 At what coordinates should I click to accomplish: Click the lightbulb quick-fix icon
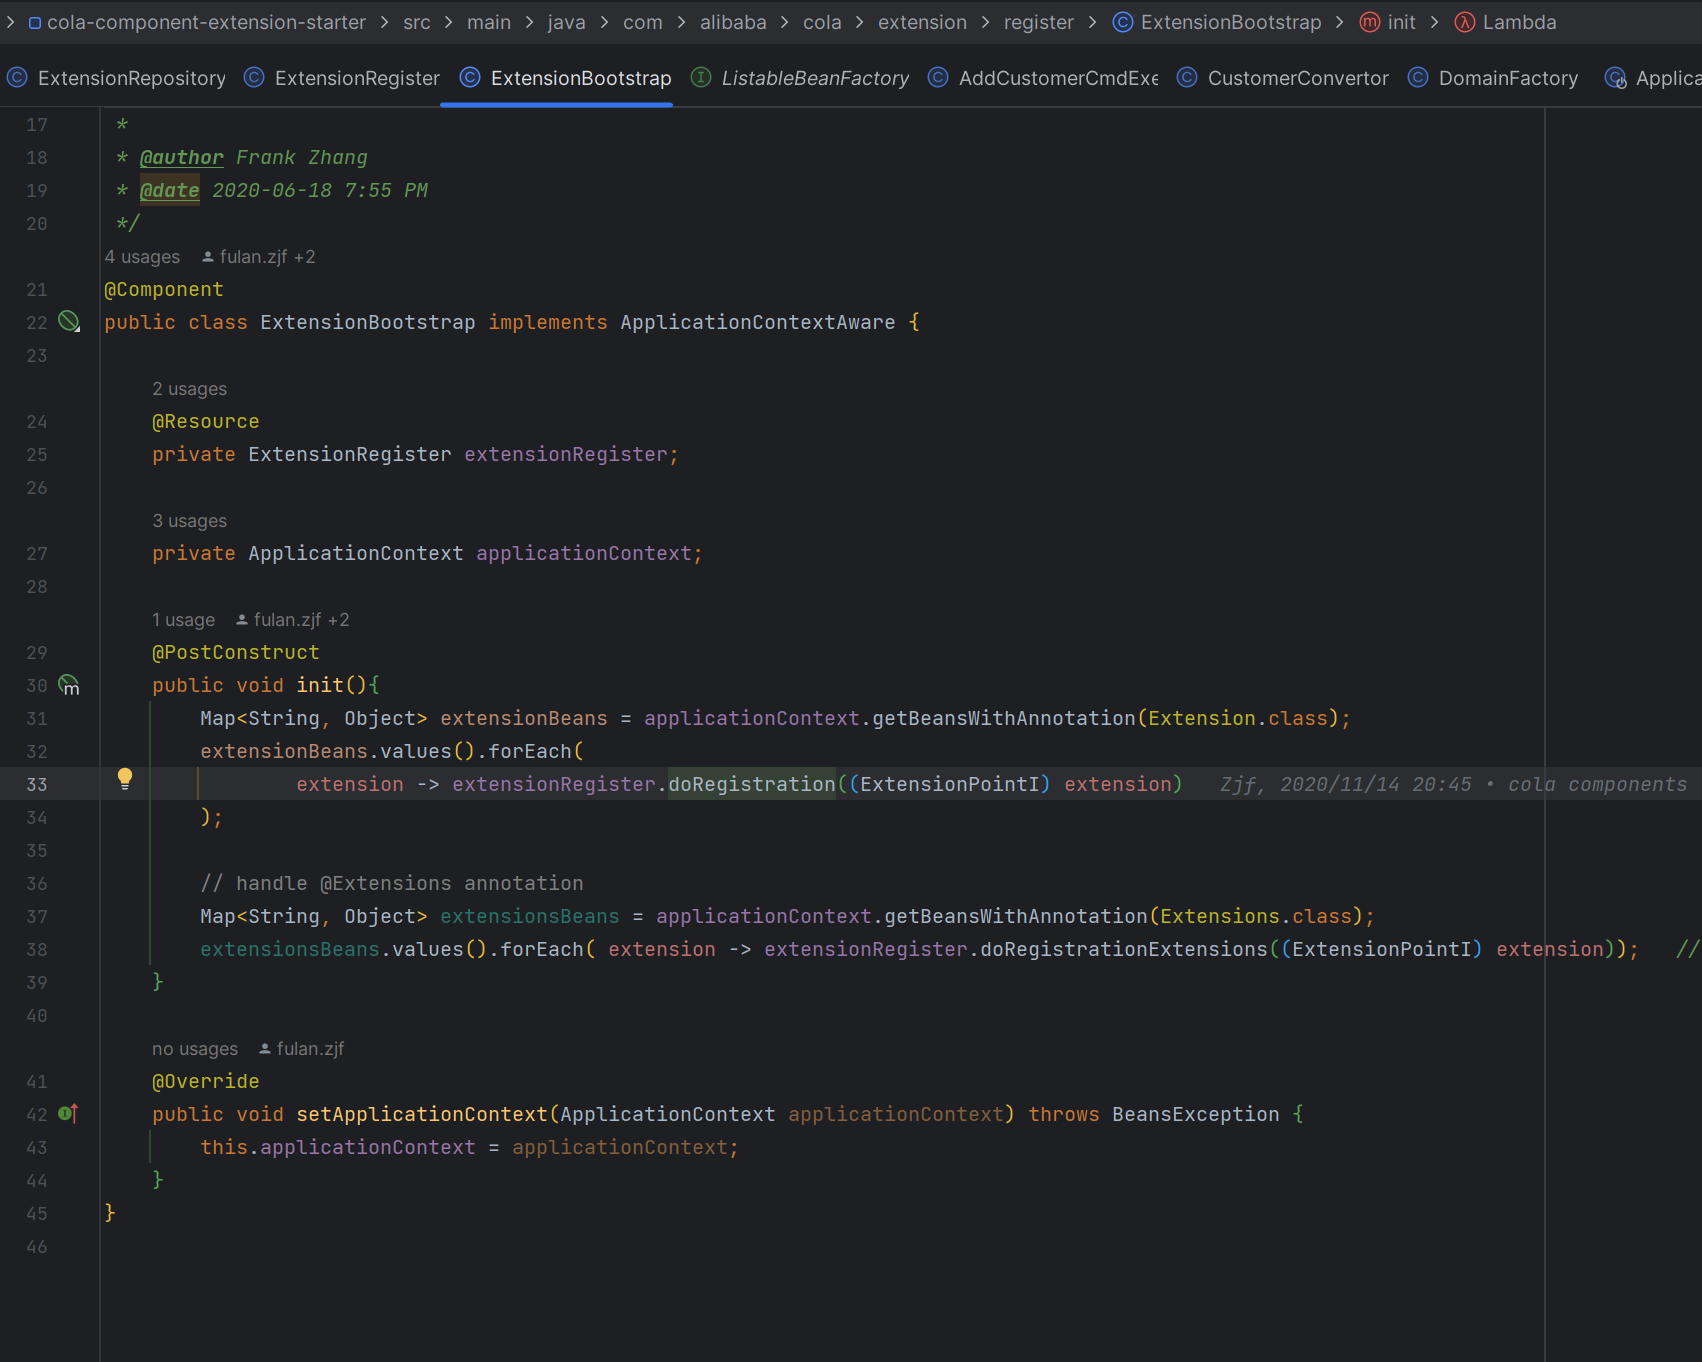pyautogui.click(x=125, y=779)
